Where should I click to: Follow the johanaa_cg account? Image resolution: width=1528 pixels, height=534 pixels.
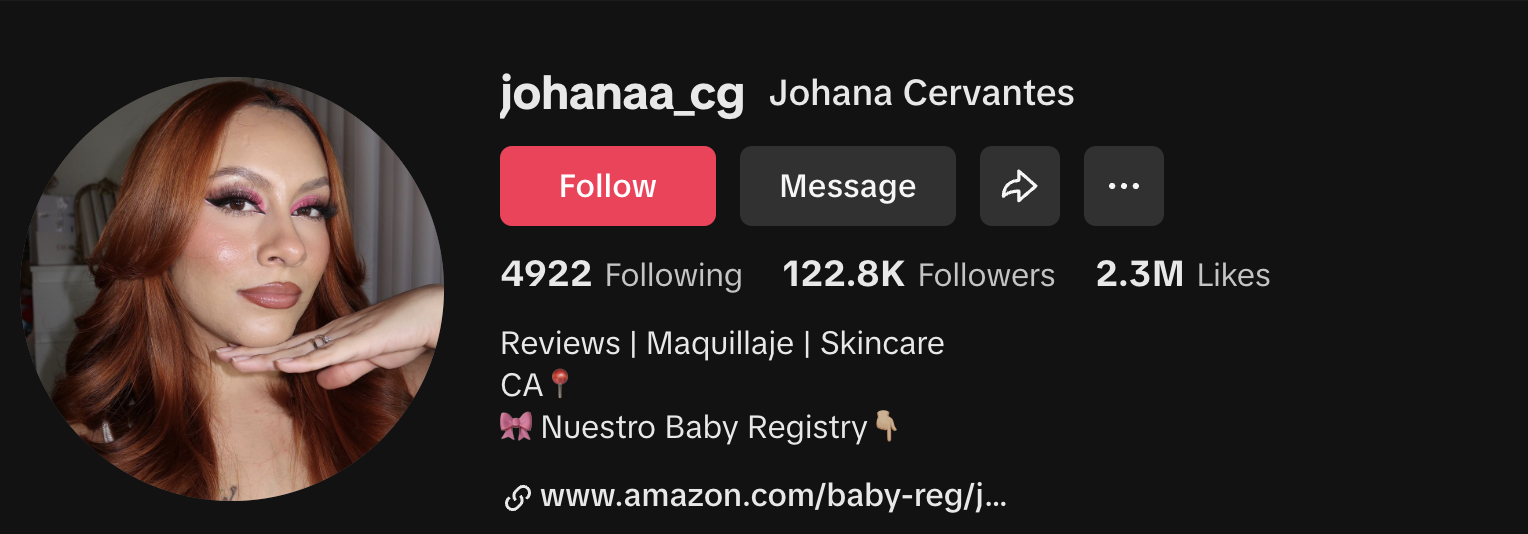tap(608, 186)
